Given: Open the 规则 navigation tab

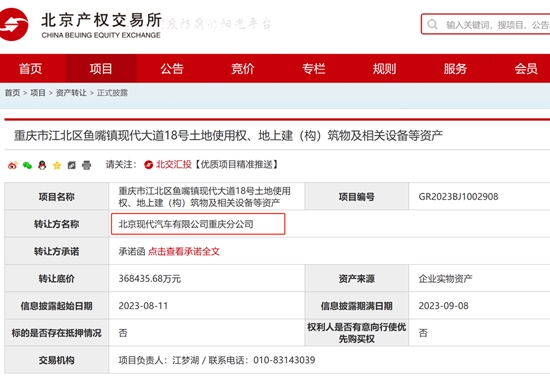Looking at the screenshot, I should click(x=384, y=68).
